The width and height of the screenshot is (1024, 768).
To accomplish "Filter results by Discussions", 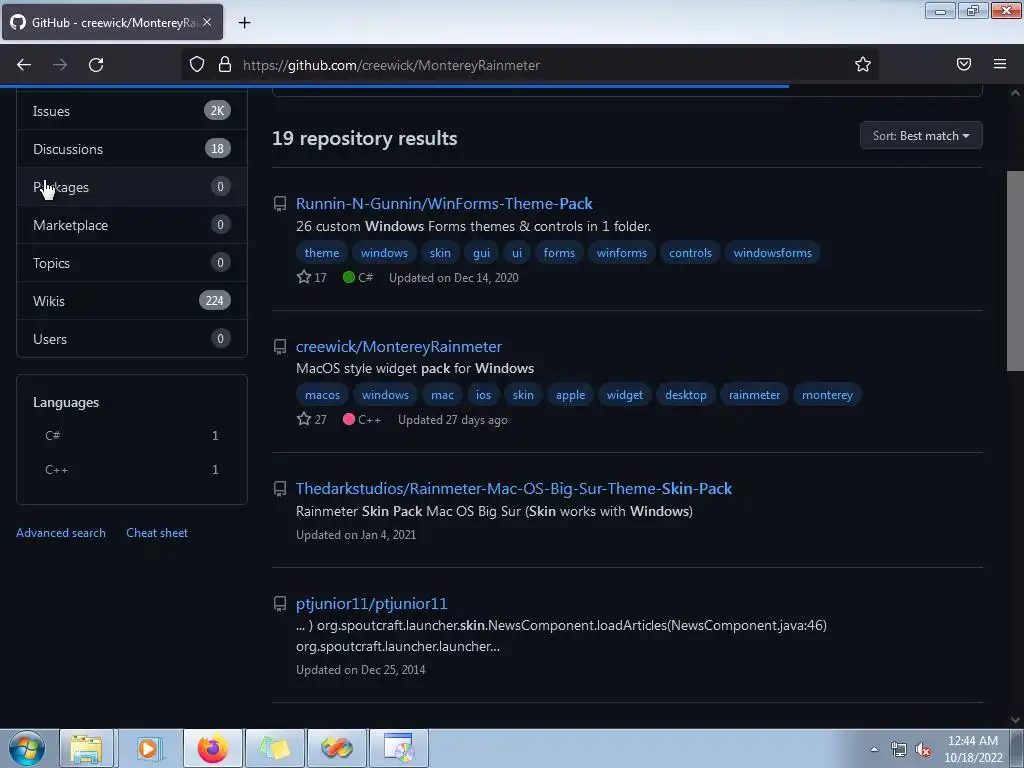I will (132, 149).
